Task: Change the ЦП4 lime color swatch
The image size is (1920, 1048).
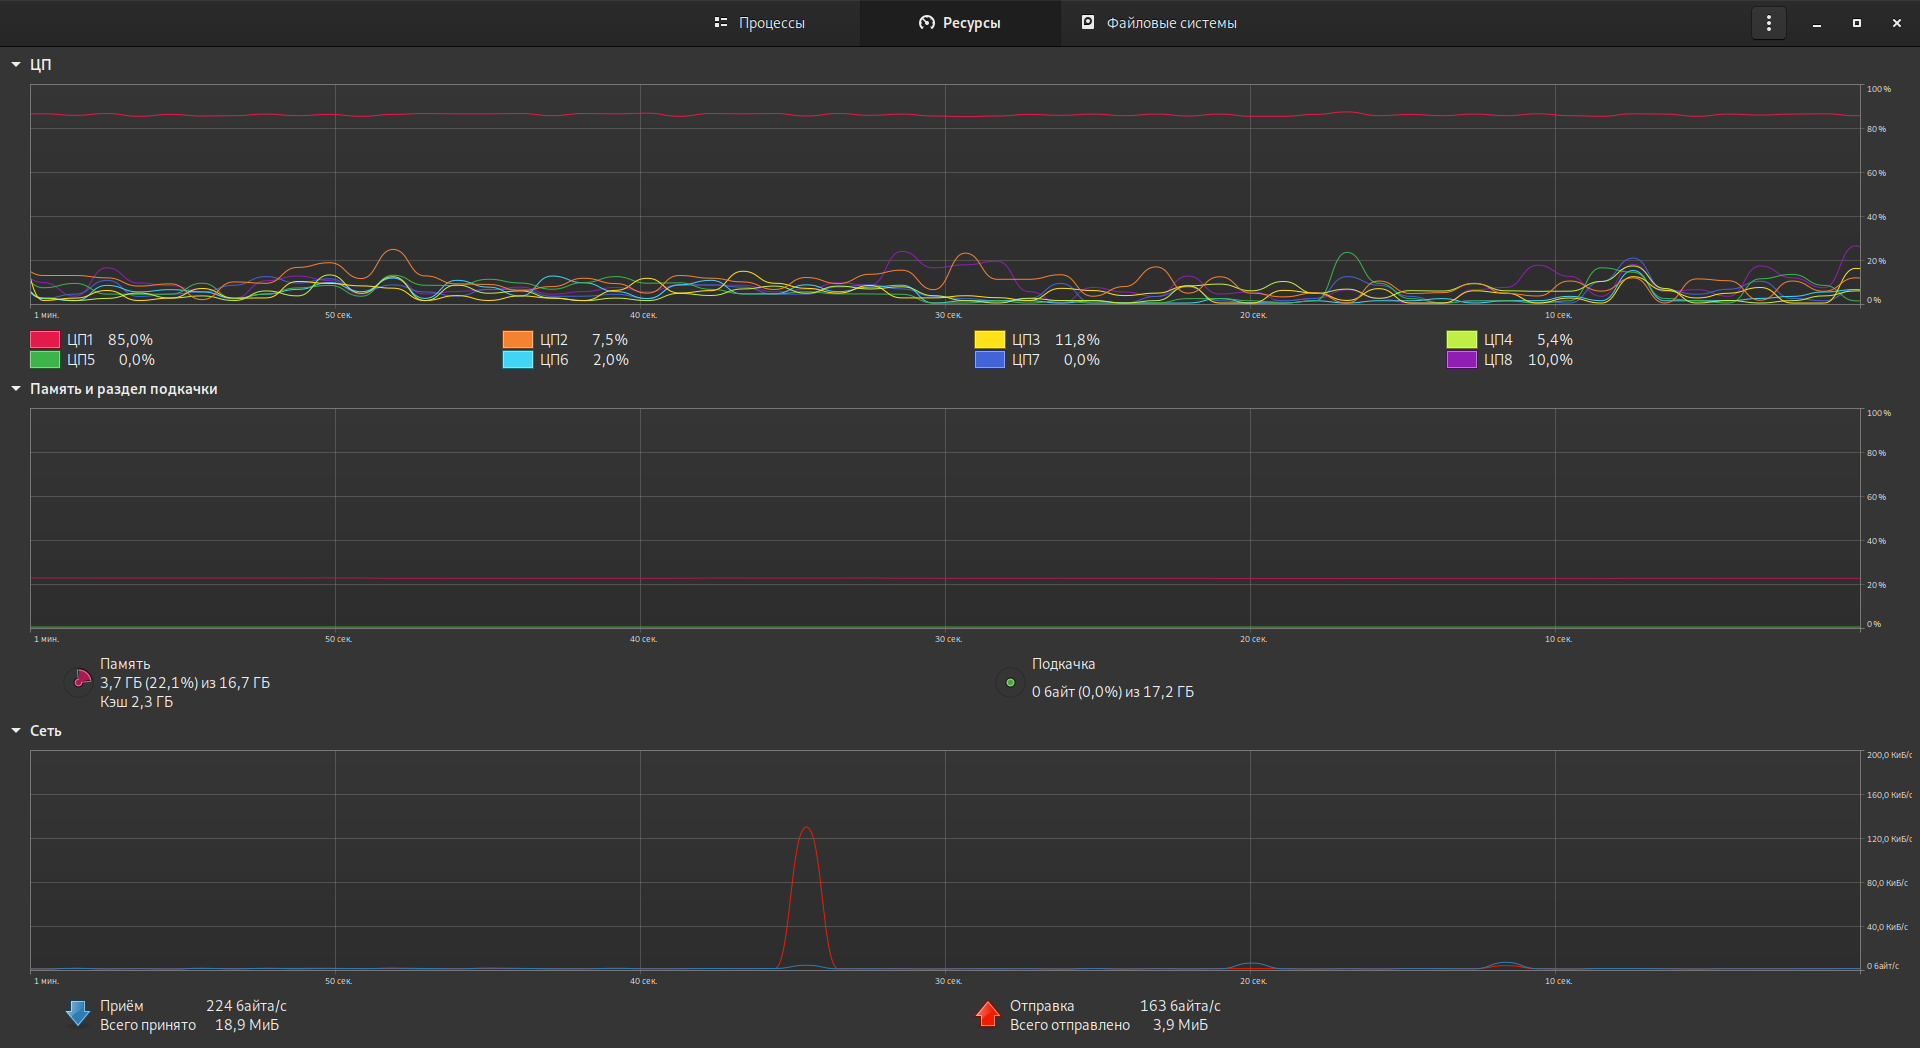Action: [1462, 340]
